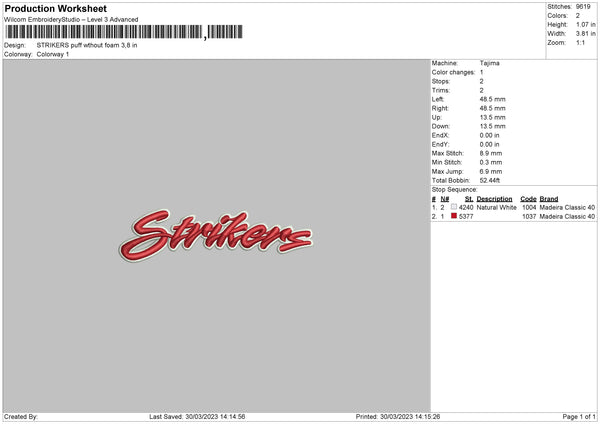Select the 'Colorway 1' value
This screenshot has height=424, width=600.
pos(53,54)
